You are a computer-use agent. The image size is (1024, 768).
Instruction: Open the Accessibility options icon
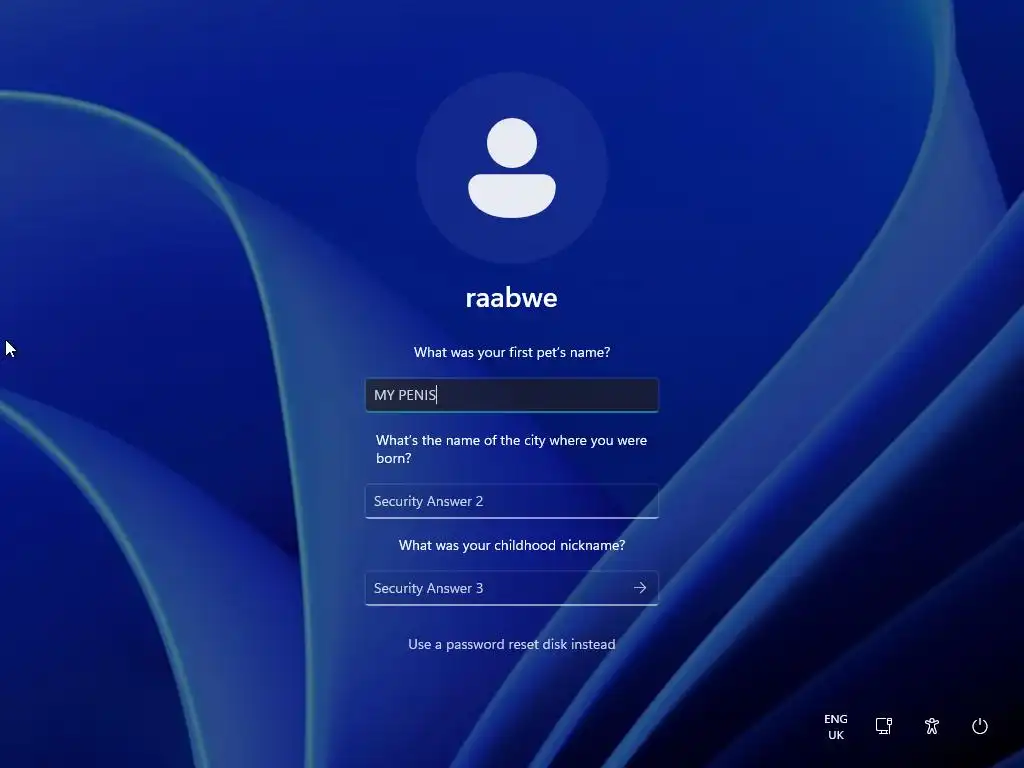click(x=932, y=726)
